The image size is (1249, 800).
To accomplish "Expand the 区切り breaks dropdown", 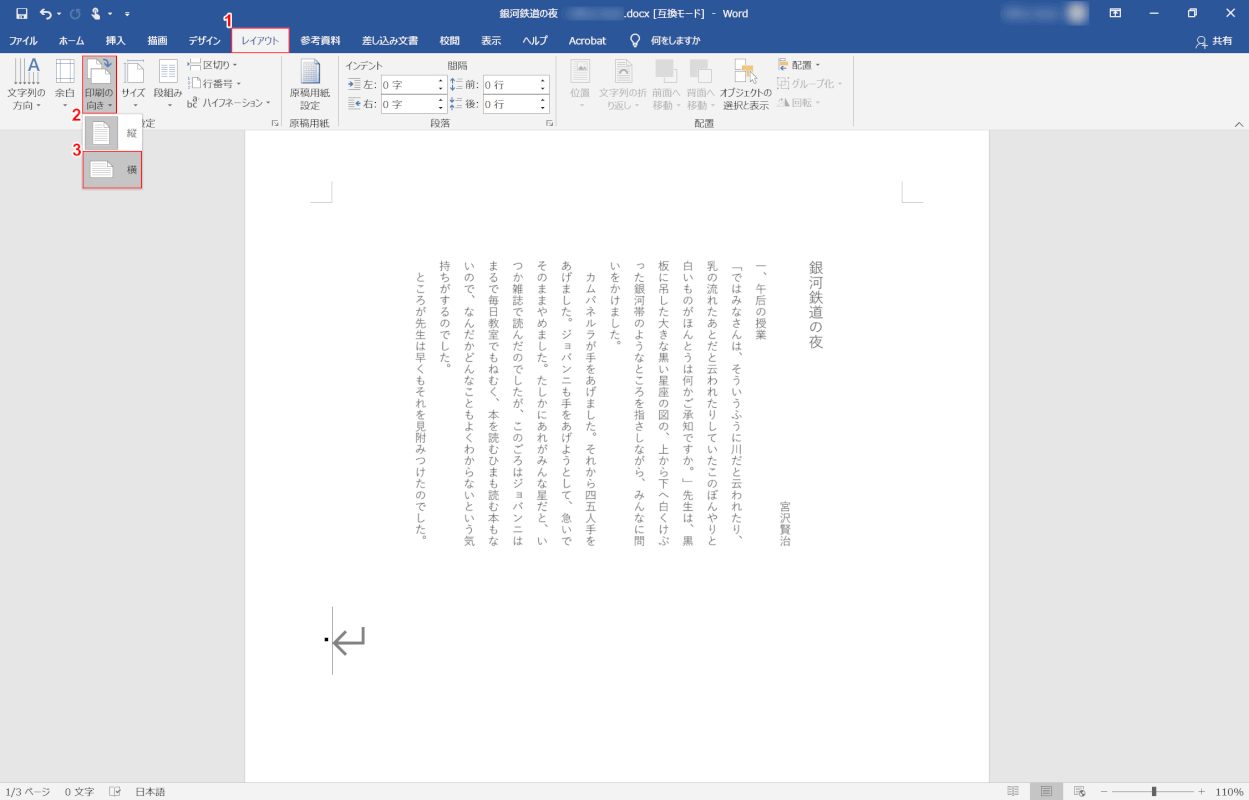I will tap(213, 65).
